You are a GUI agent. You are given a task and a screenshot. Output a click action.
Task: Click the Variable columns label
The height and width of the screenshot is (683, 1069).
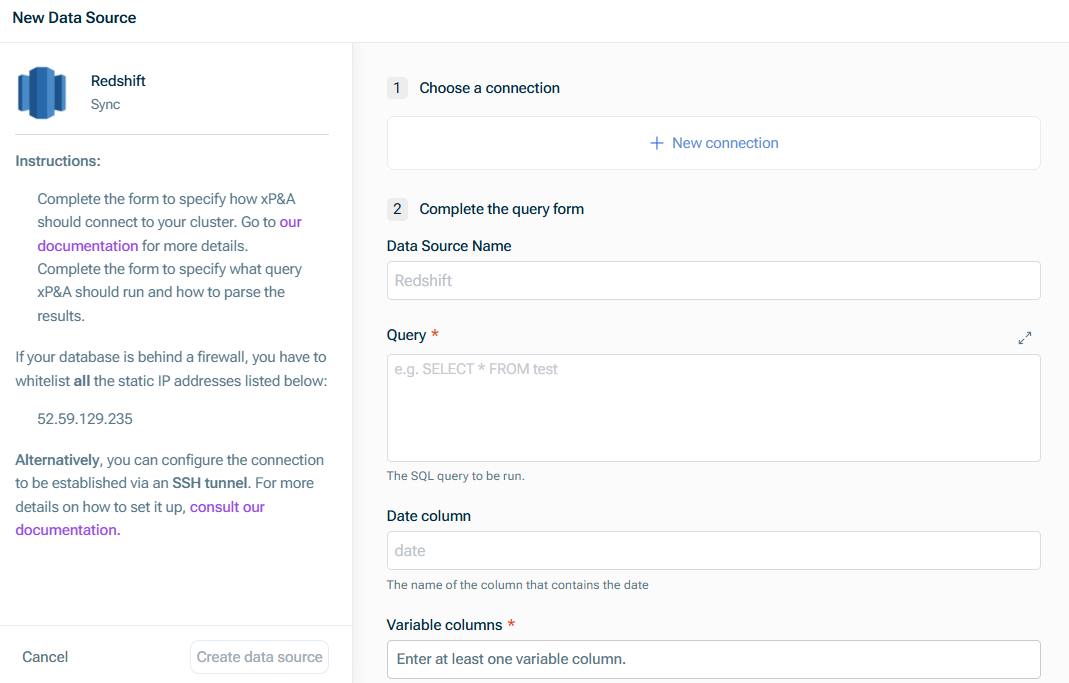pyautogui.click(x=444, y=625)
